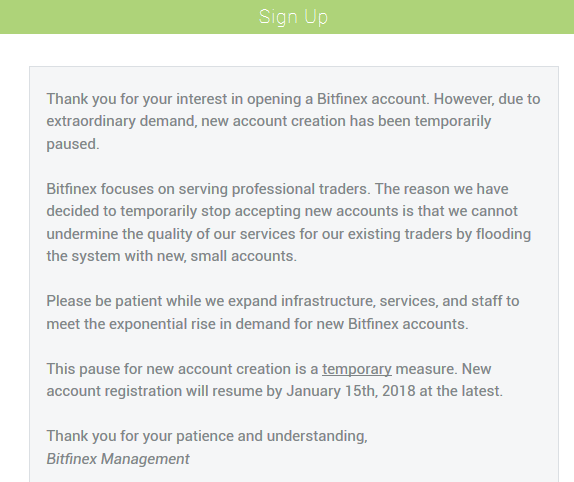Click the text new, small accounts
Image resolution: width=574 pixels, height=482 pixels.
[x=227, y=256]
